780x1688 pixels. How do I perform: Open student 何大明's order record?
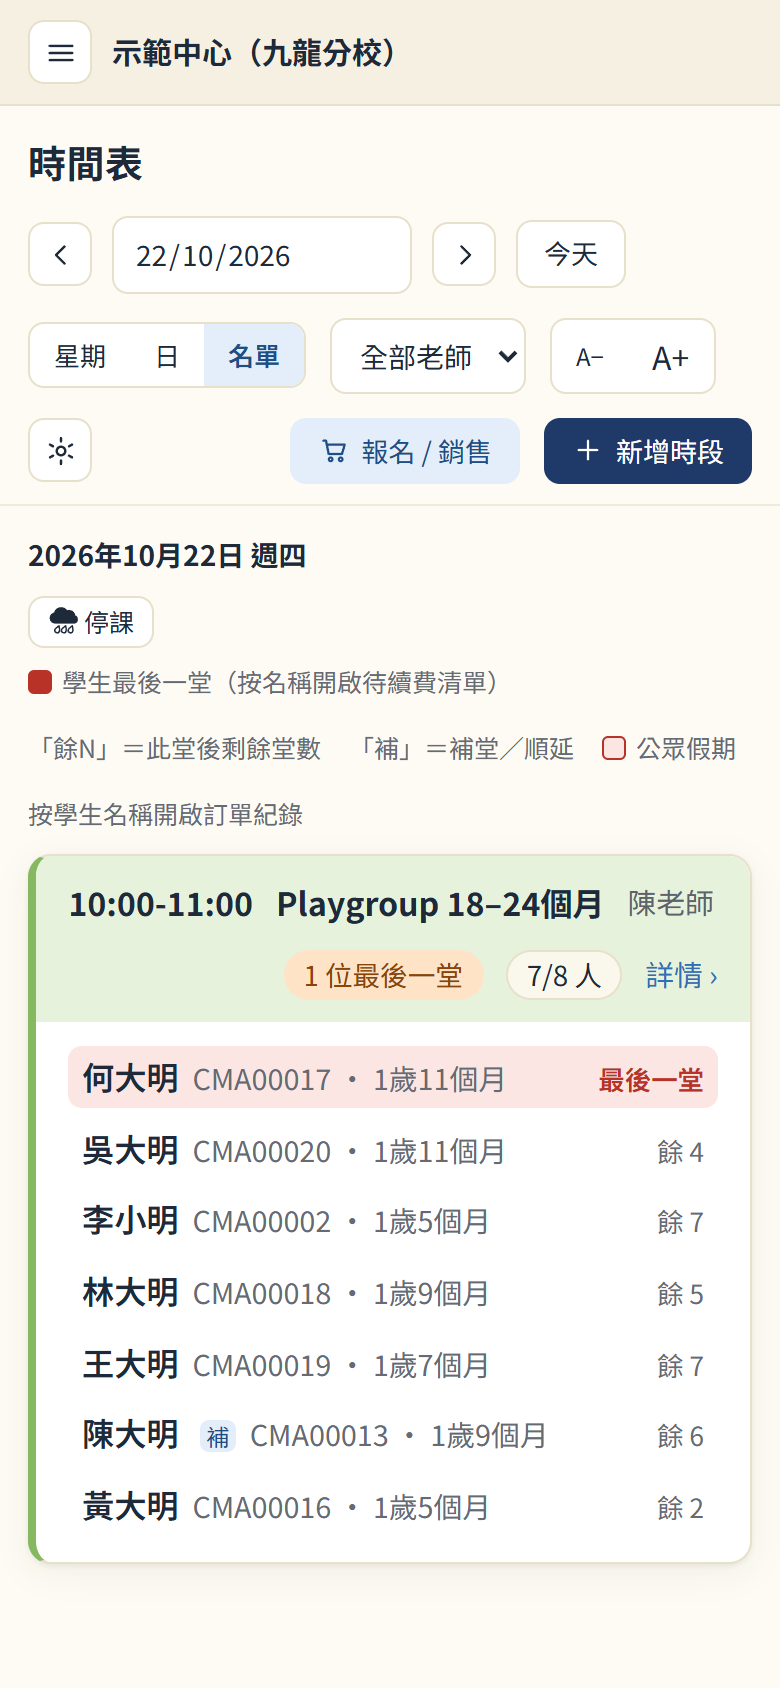coord(130,1078)
